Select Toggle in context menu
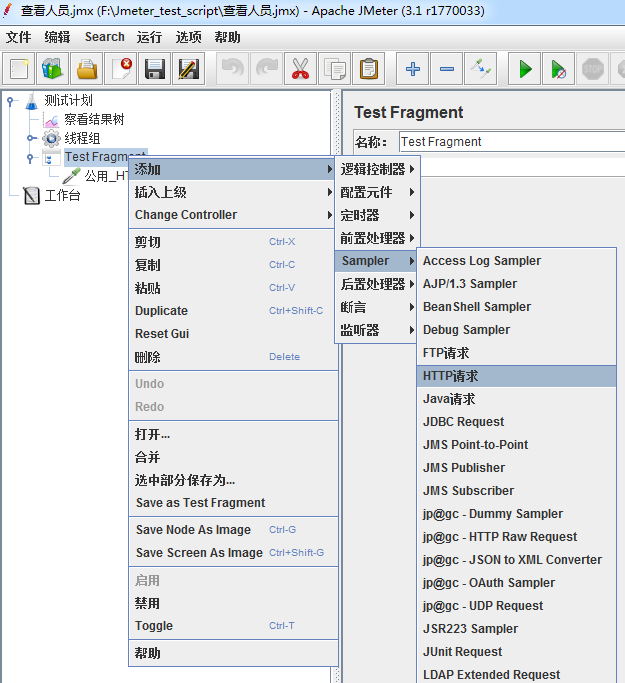The height and width of the screenshot is (683, 625). [233, 626]
